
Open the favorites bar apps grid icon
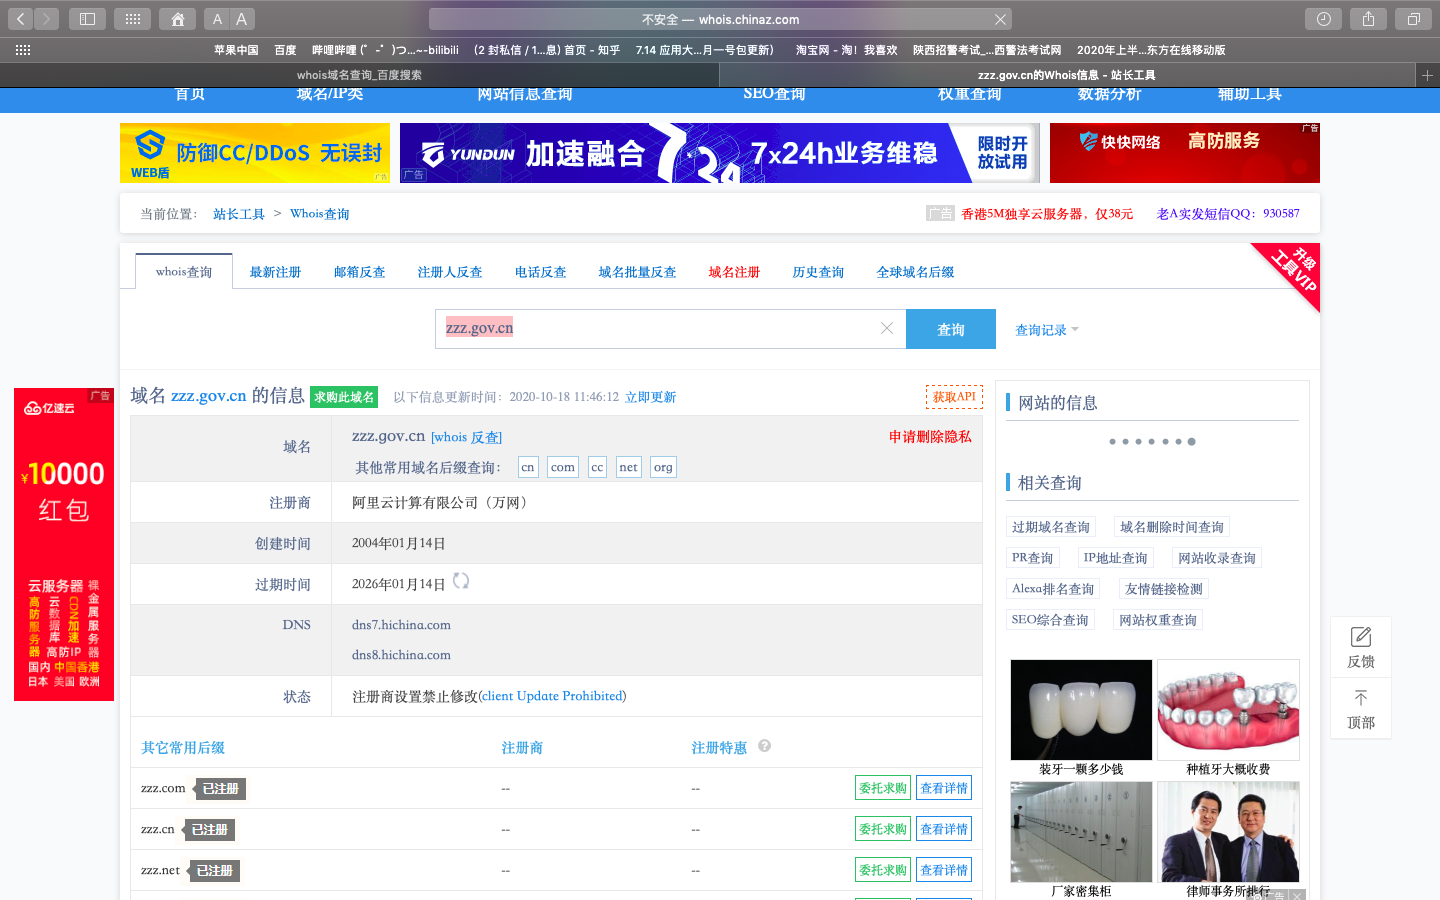click(x=23, y=50)
